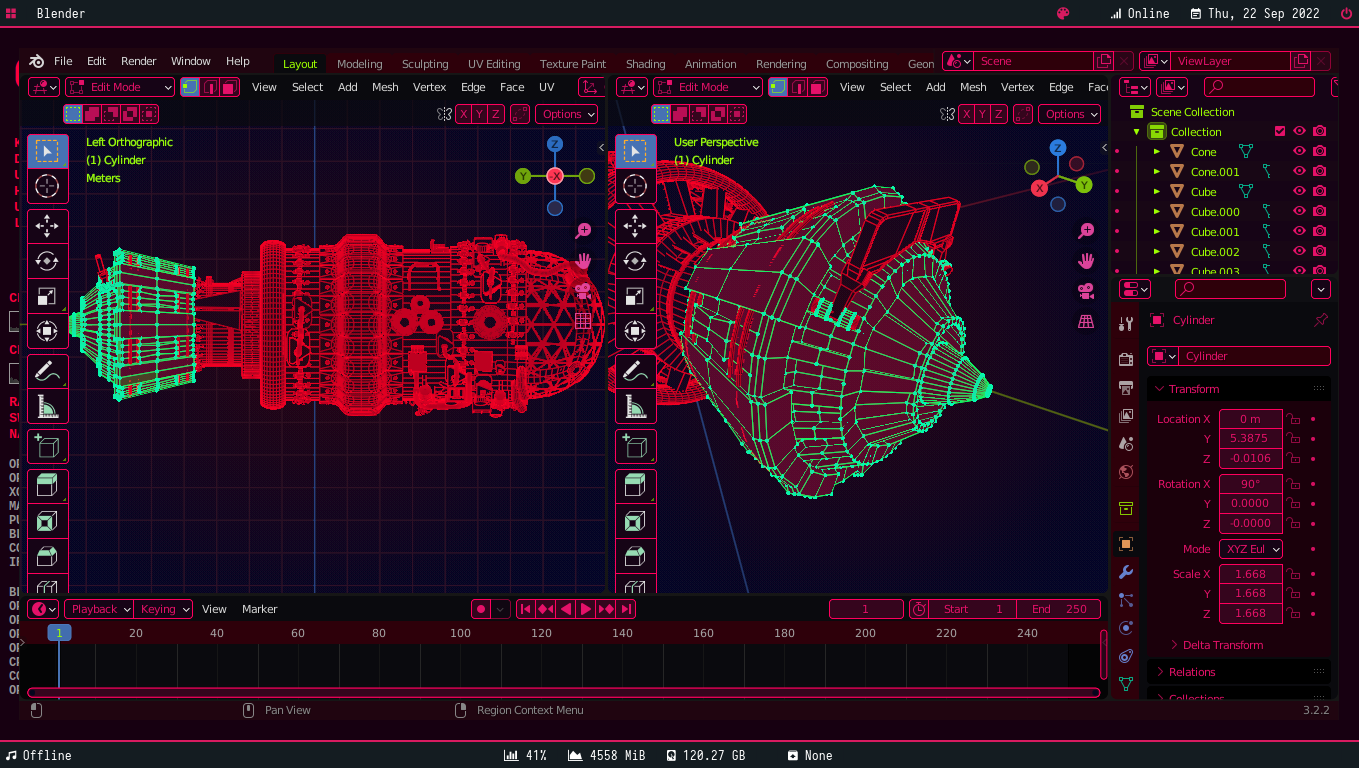Click the Location Y 5.3875 field

point(1250,438)
